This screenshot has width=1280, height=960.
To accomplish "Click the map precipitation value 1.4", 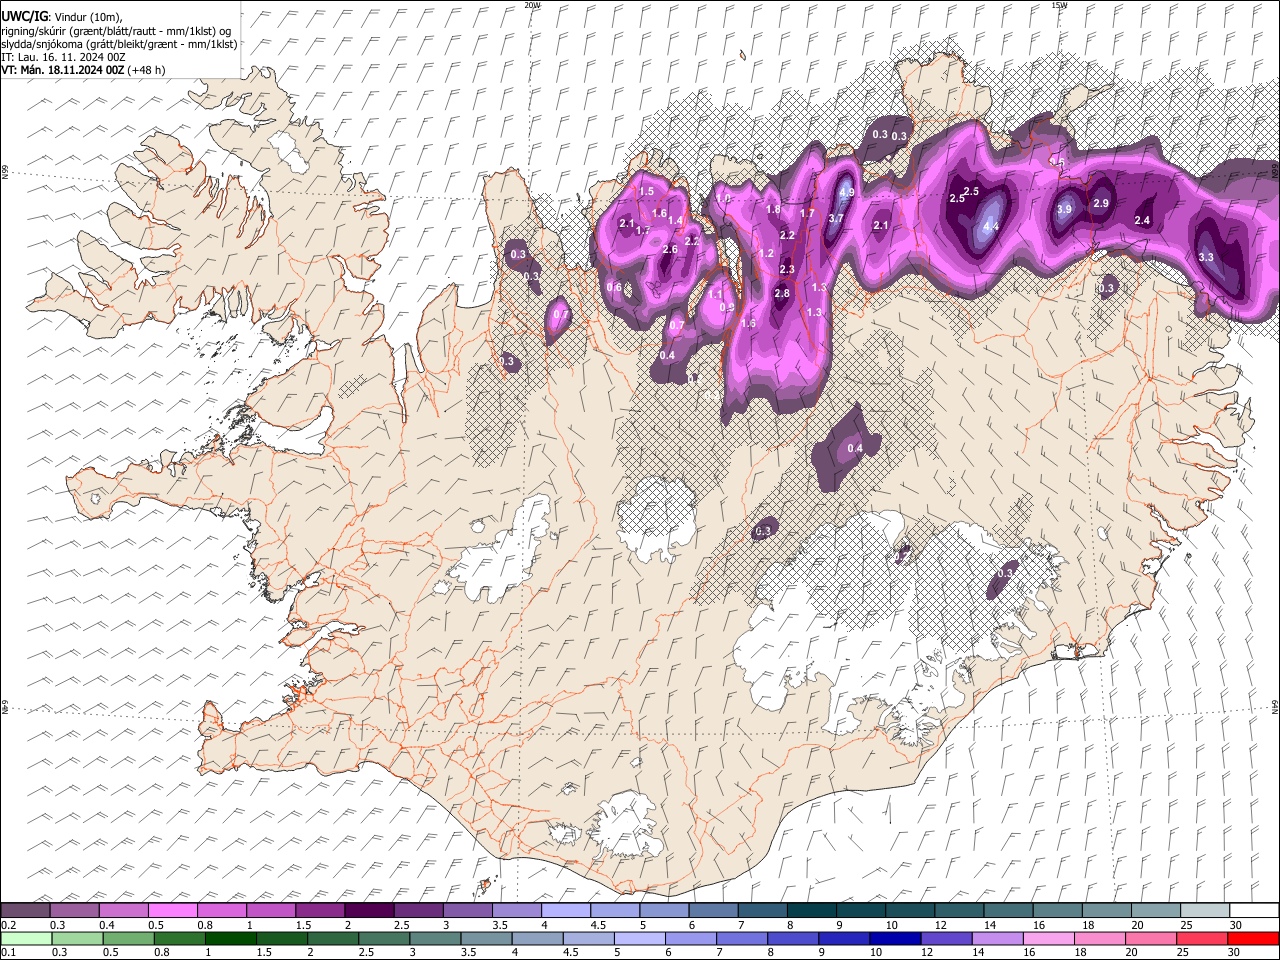I will click(x=675, y=221).
